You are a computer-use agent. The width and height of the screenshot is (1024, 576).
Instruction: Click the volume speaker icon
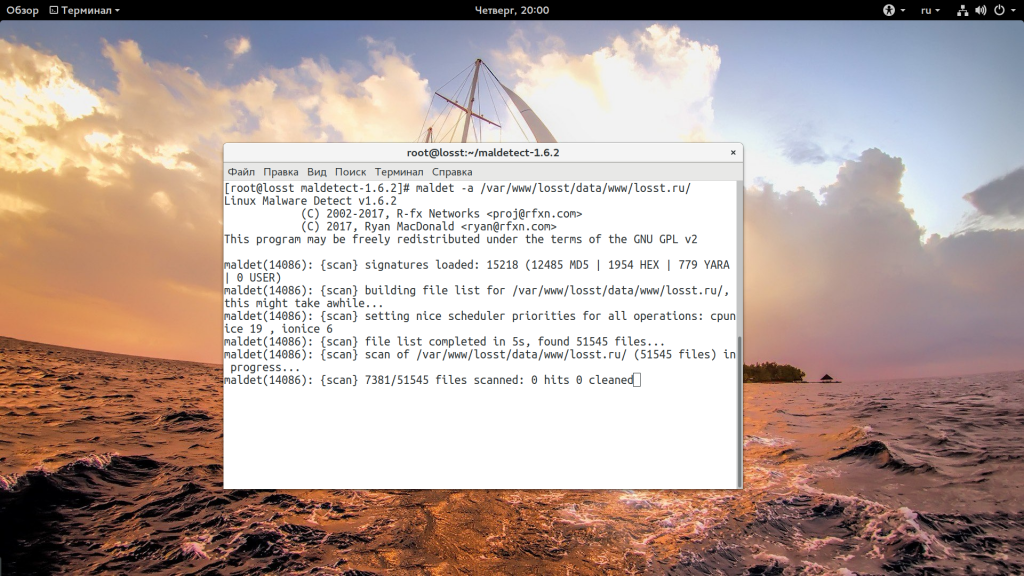tap(980, 10)
